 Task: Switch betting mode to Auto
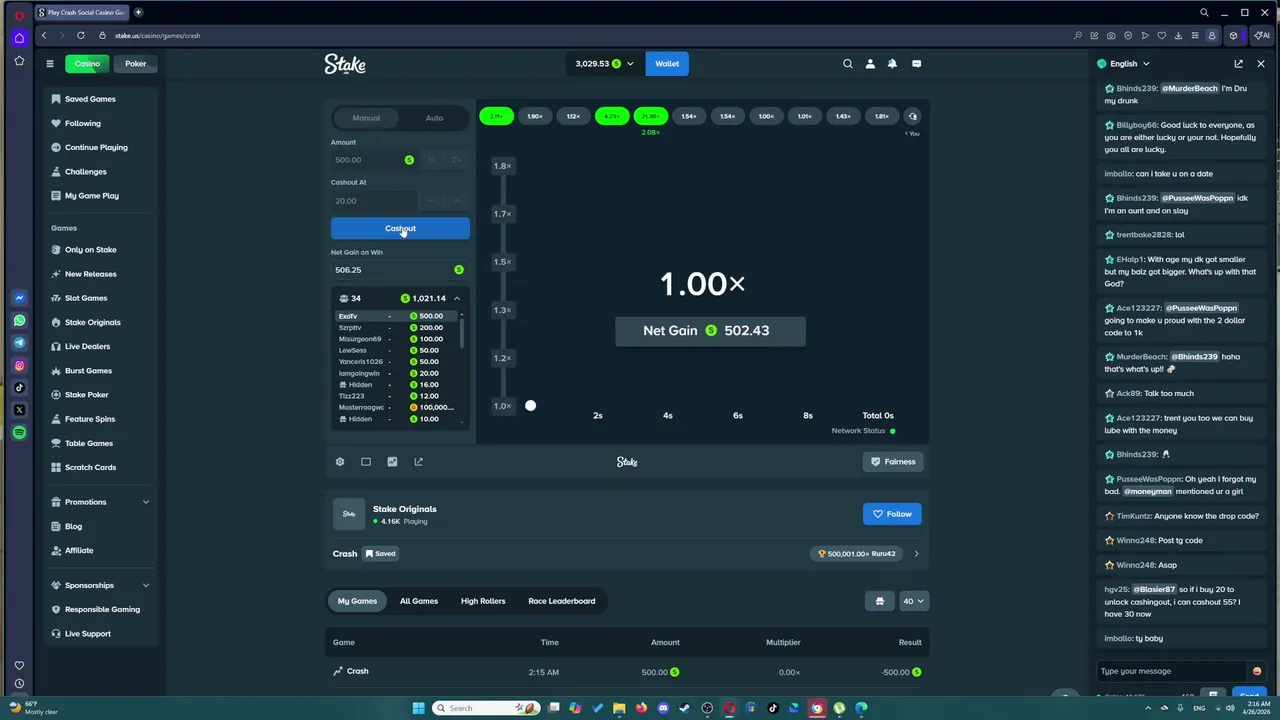[434, 118]
